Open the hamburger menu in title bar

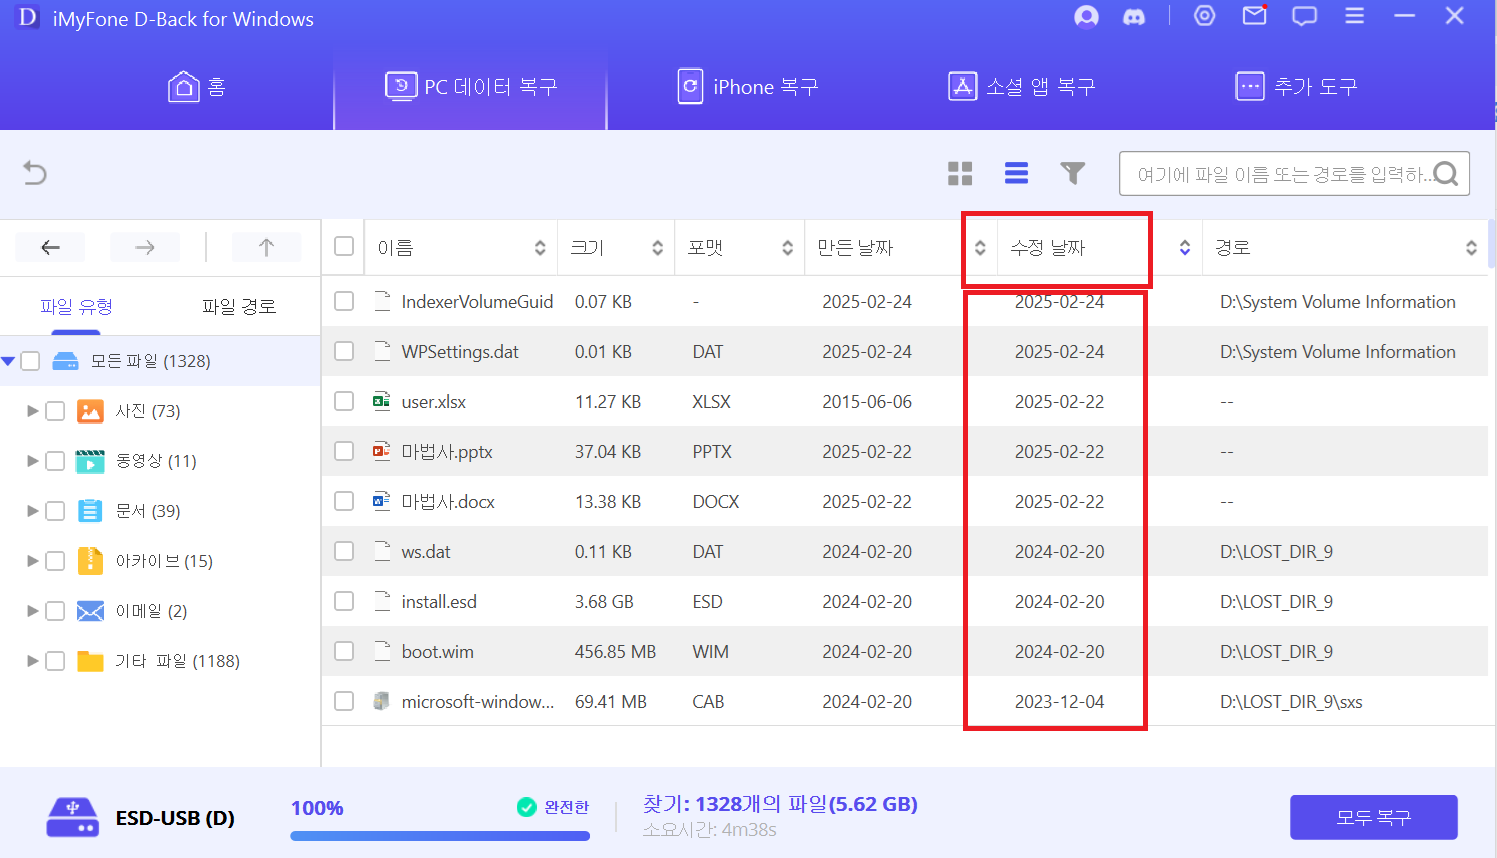[1355, 16]
